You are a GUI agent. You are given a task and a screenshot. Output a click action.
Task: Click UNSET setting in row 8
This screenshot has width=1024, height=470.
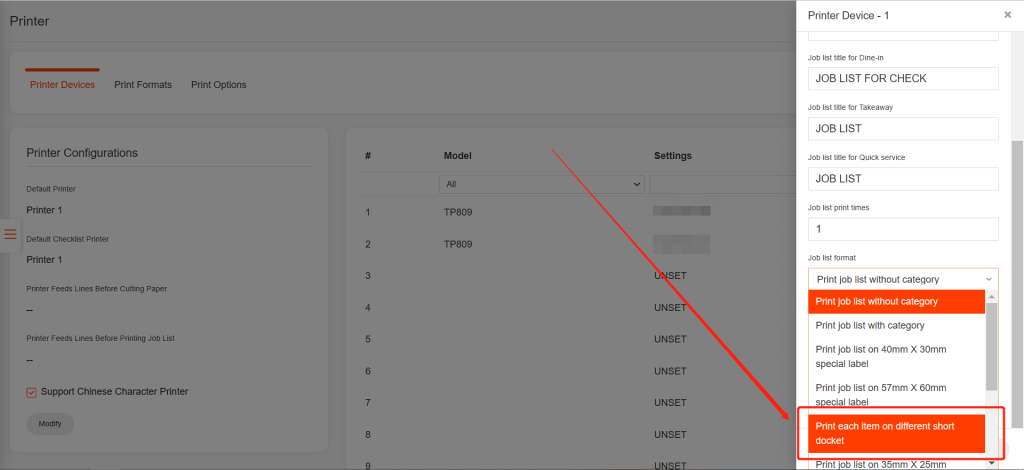[670, 435]
